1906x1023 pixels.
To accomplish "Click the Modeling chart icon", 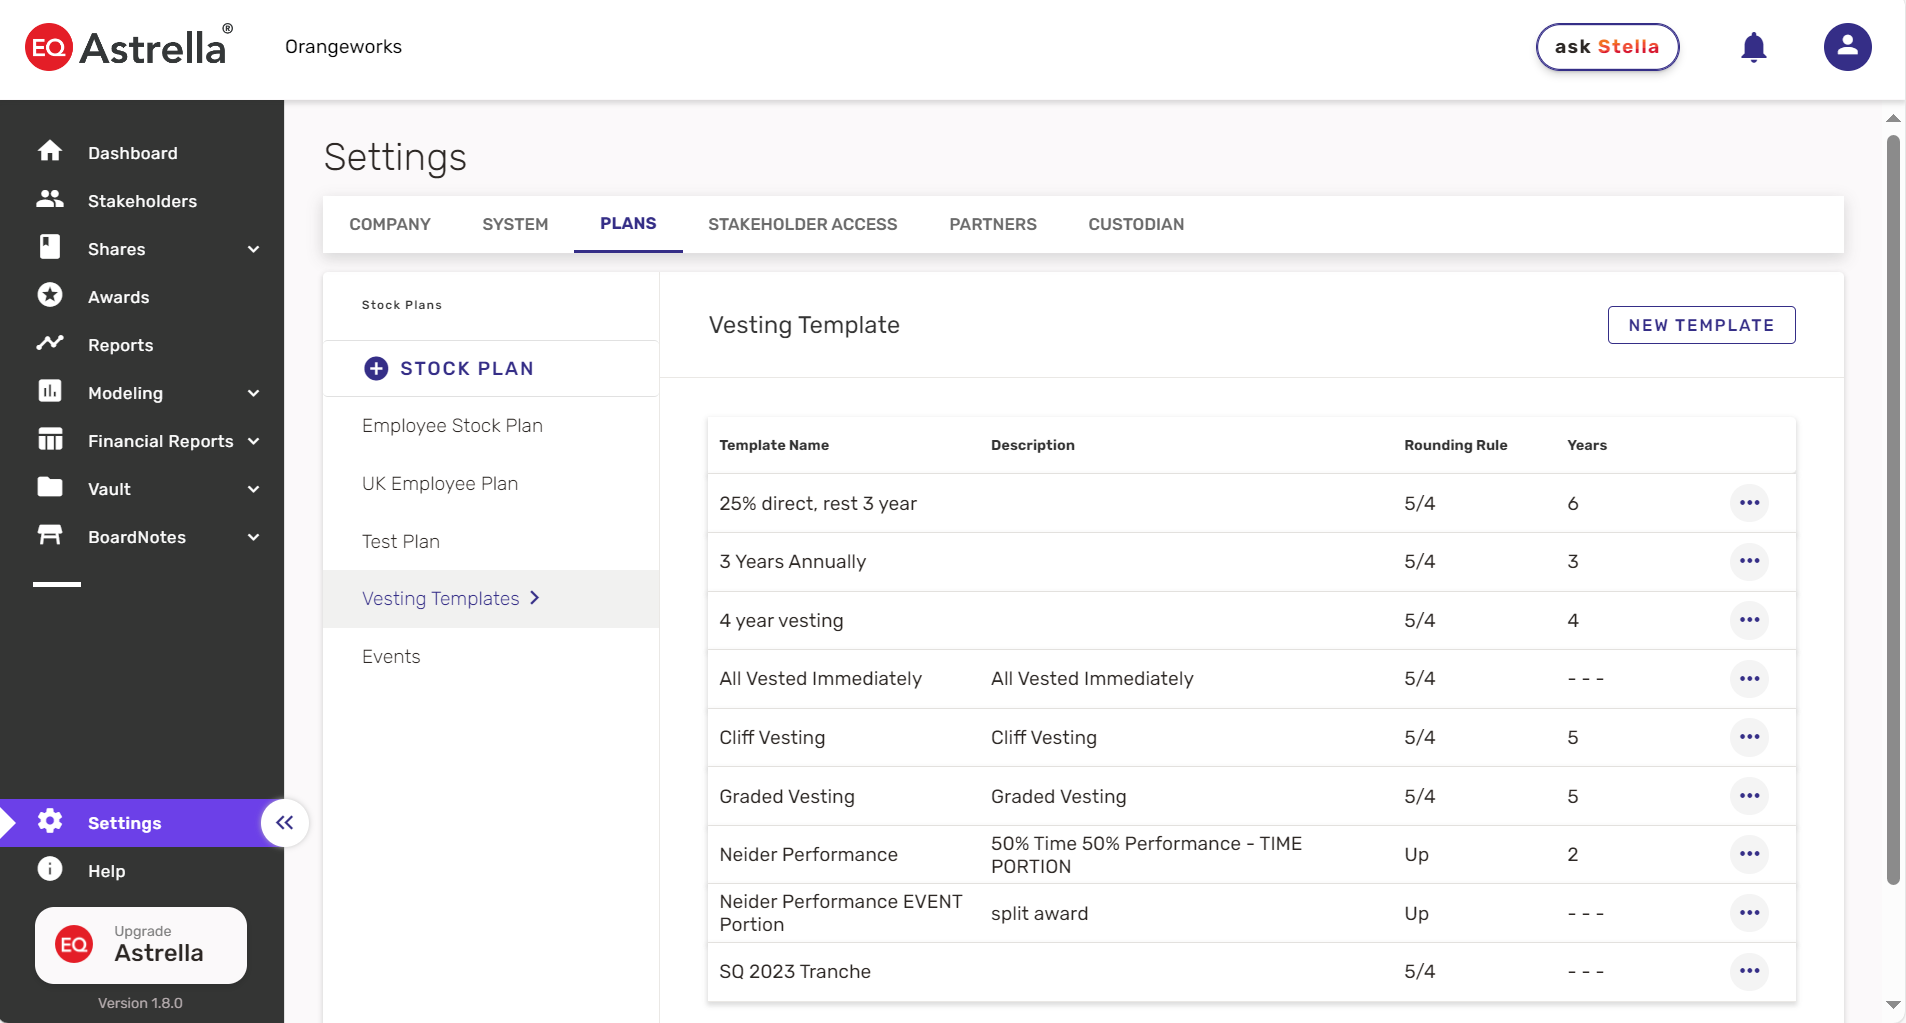I will 50,391.
